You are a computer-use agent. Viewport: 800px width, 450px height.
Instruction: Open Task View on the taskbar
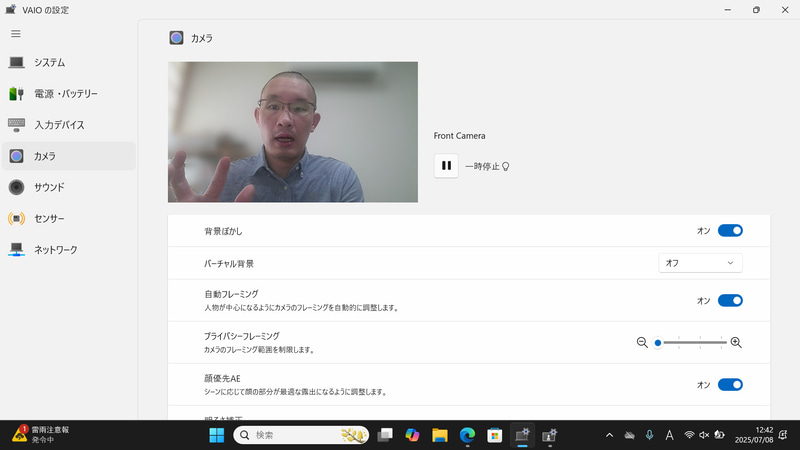coord(385,435)
